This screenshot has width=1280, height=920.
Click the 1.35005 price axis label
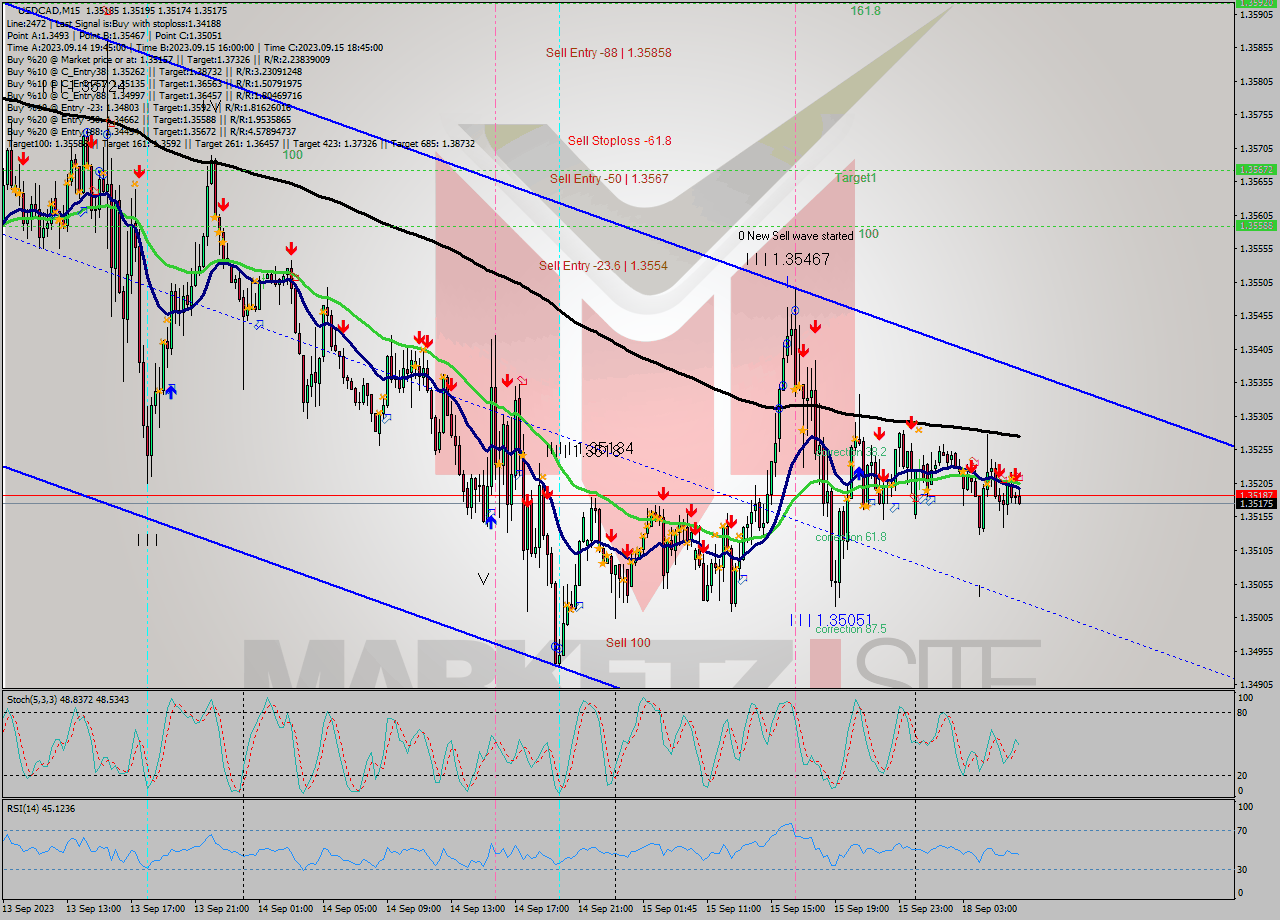point(1257,617)
